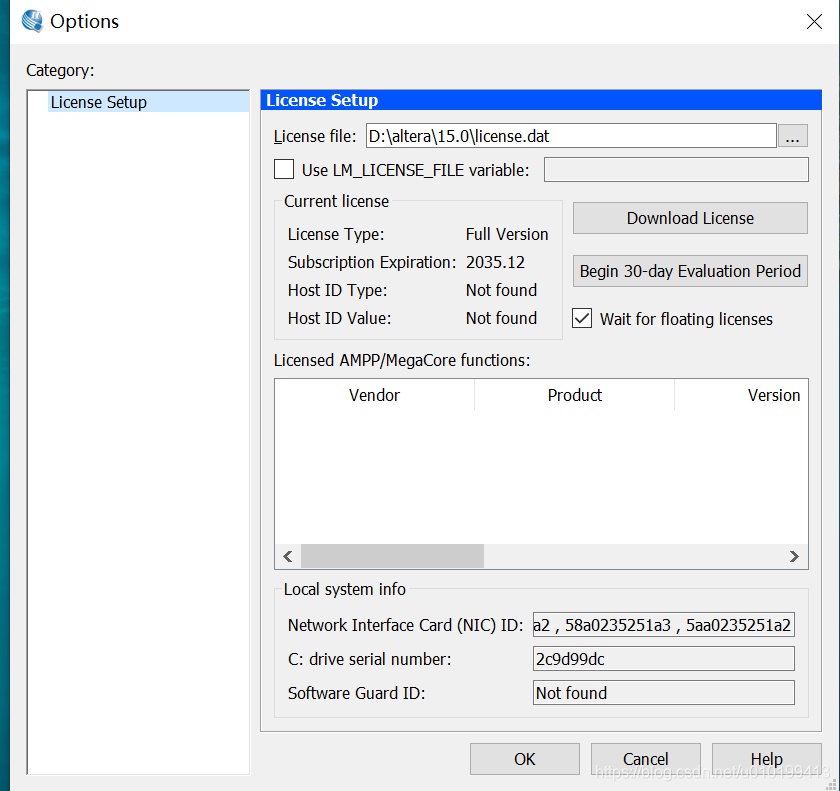
Task: Click the 'Full Version' license type value
Action: coord(507,234)
